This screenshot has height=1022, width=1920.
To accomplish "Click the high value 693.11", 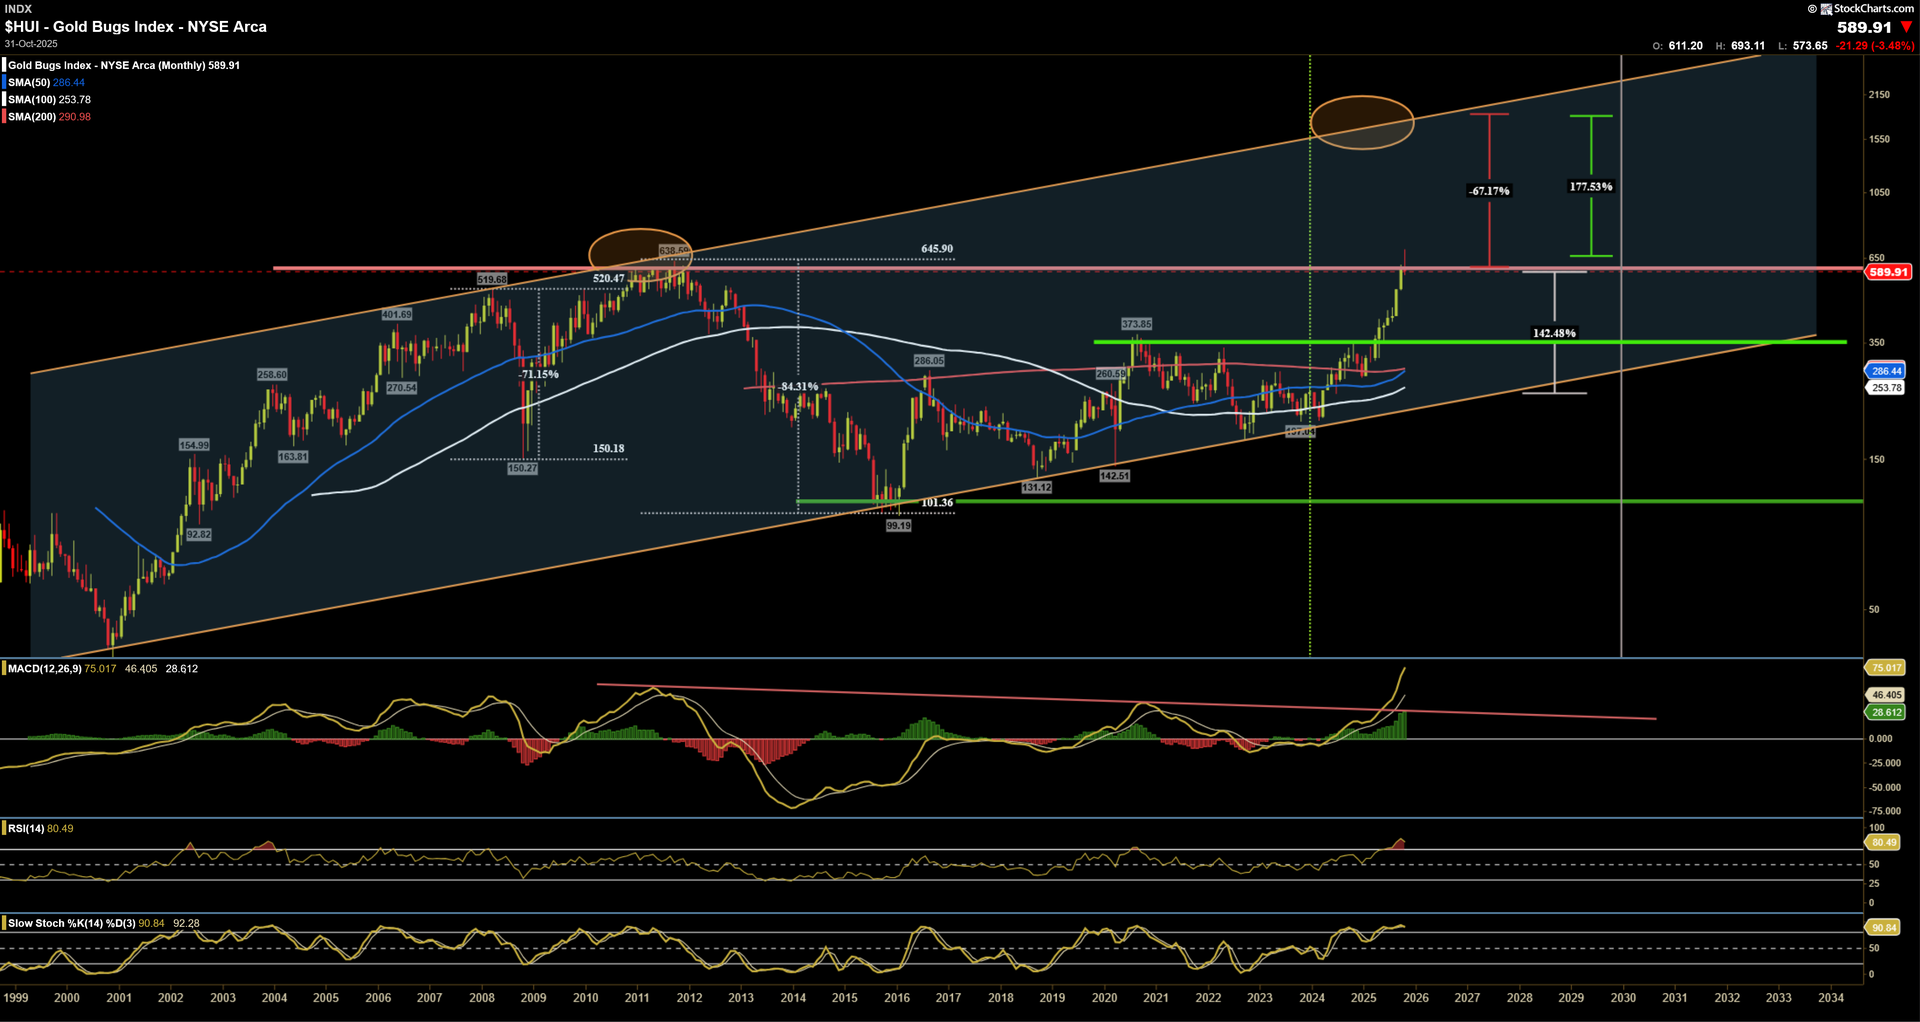I will coord(1748,46).
